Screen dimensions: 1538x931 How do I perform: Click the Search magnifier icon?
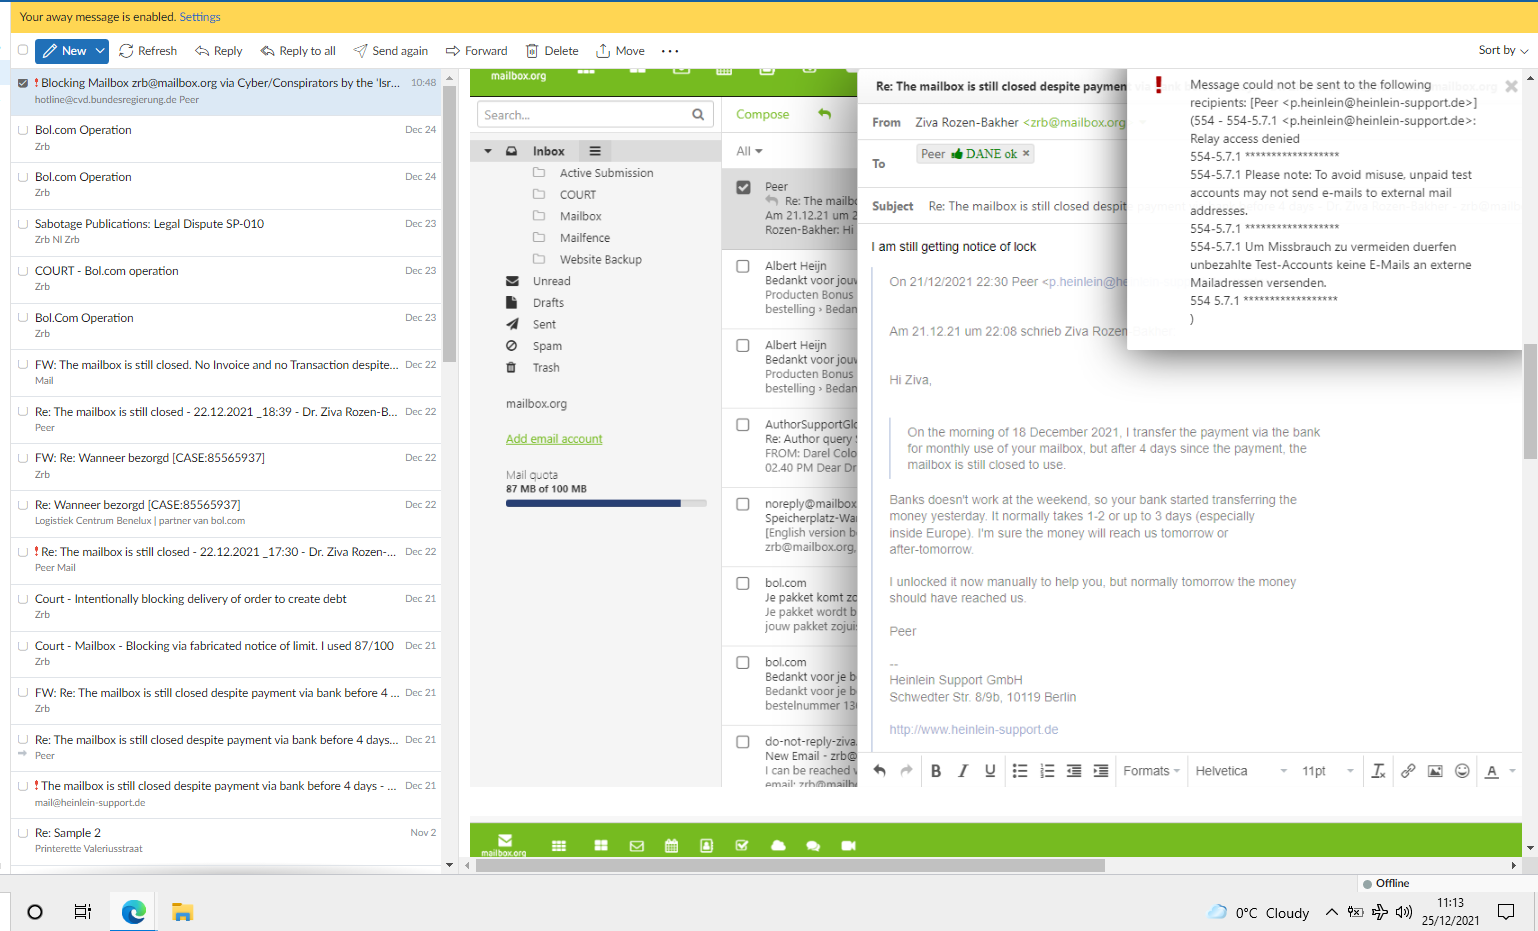[698, 115]
